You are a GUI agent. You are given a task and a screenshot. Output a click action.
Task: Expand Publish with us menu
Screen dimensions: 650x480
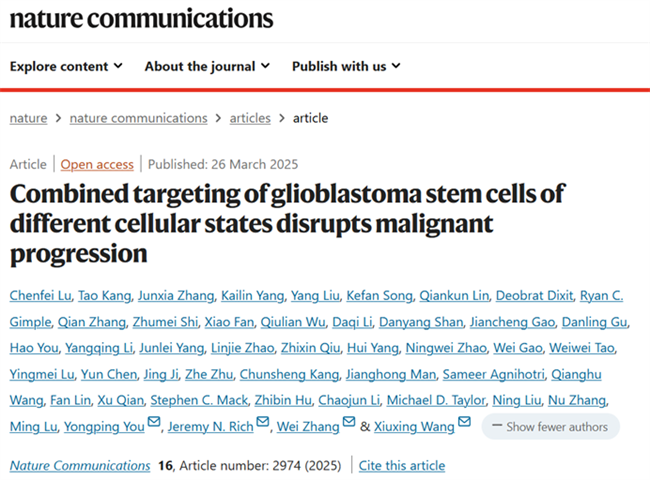(346, 66)
